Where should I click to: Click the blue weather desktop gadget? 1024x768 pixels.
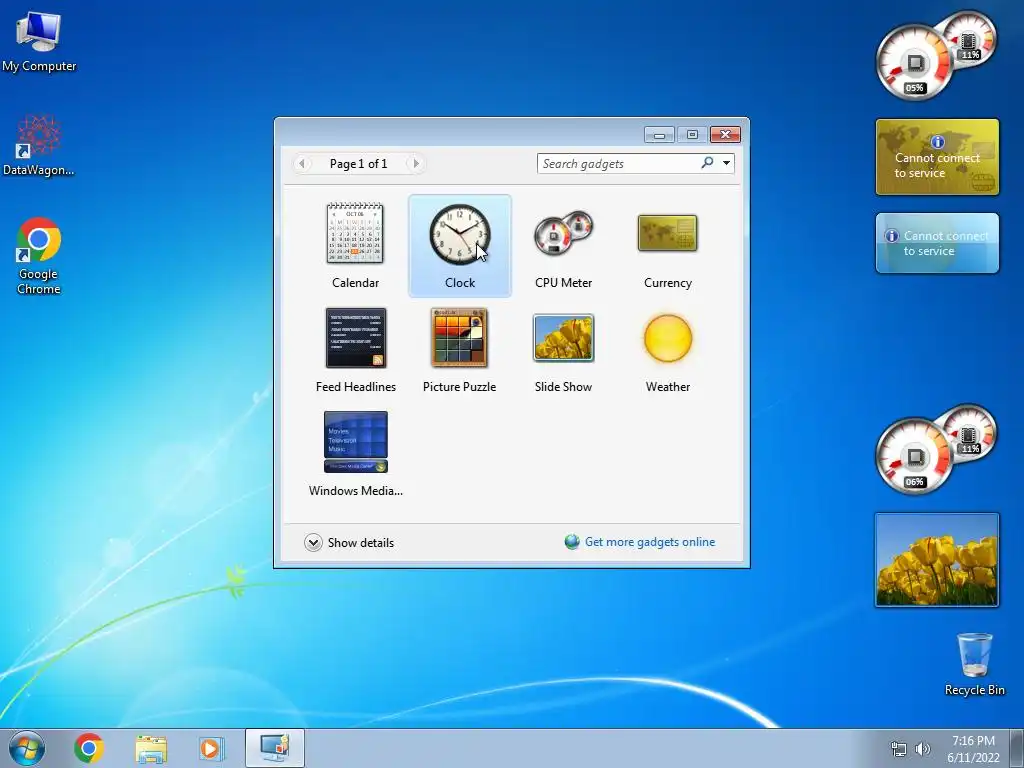[937, 243]
